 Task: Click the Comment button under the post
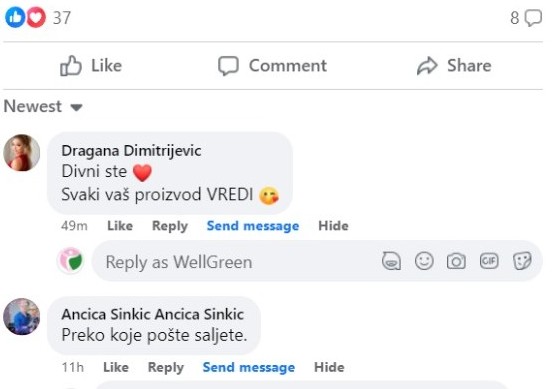(x=272, y=66)
